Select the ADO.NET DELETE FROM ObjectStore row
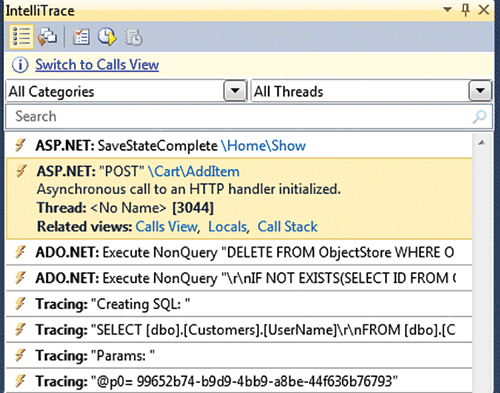Screen dimensions: 500x393 click(x=239, y=252)
